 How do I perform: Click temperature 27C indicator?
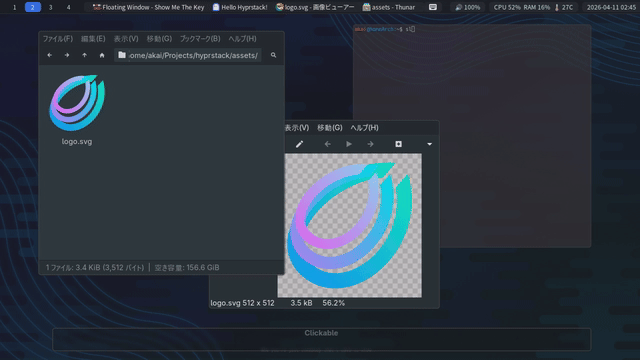coord(564,7)
